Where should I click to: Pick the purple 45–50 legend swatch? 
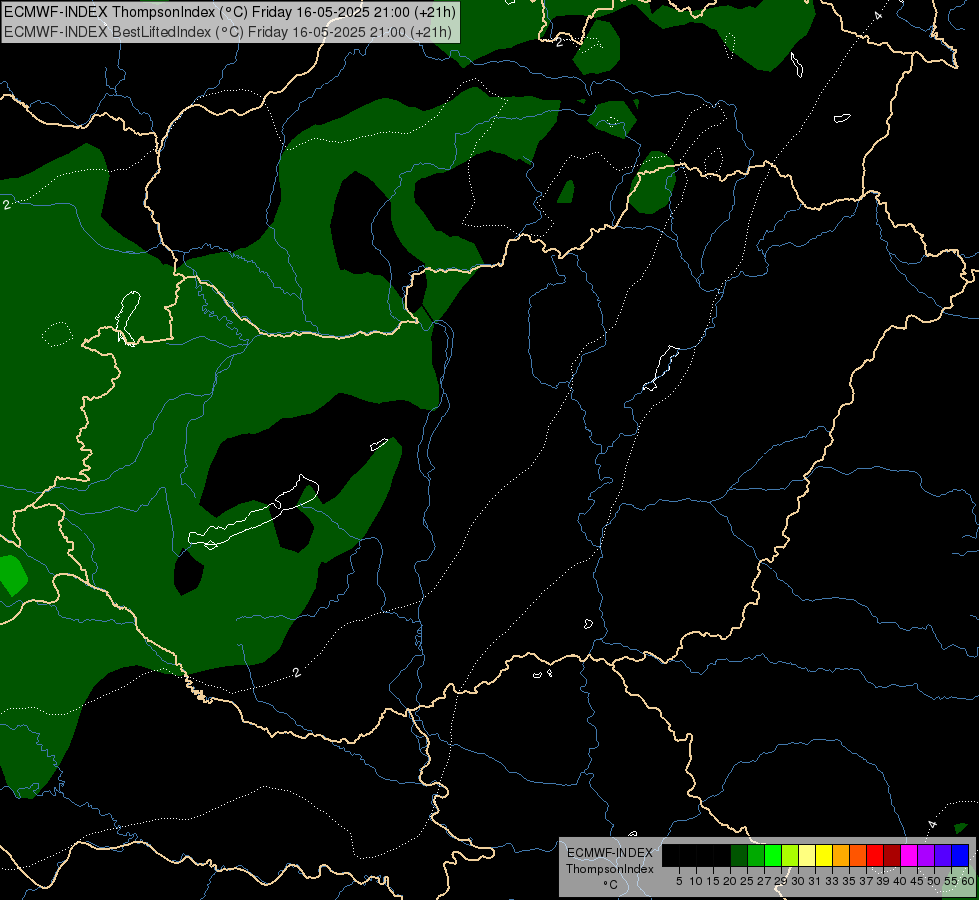pos(926,855)
